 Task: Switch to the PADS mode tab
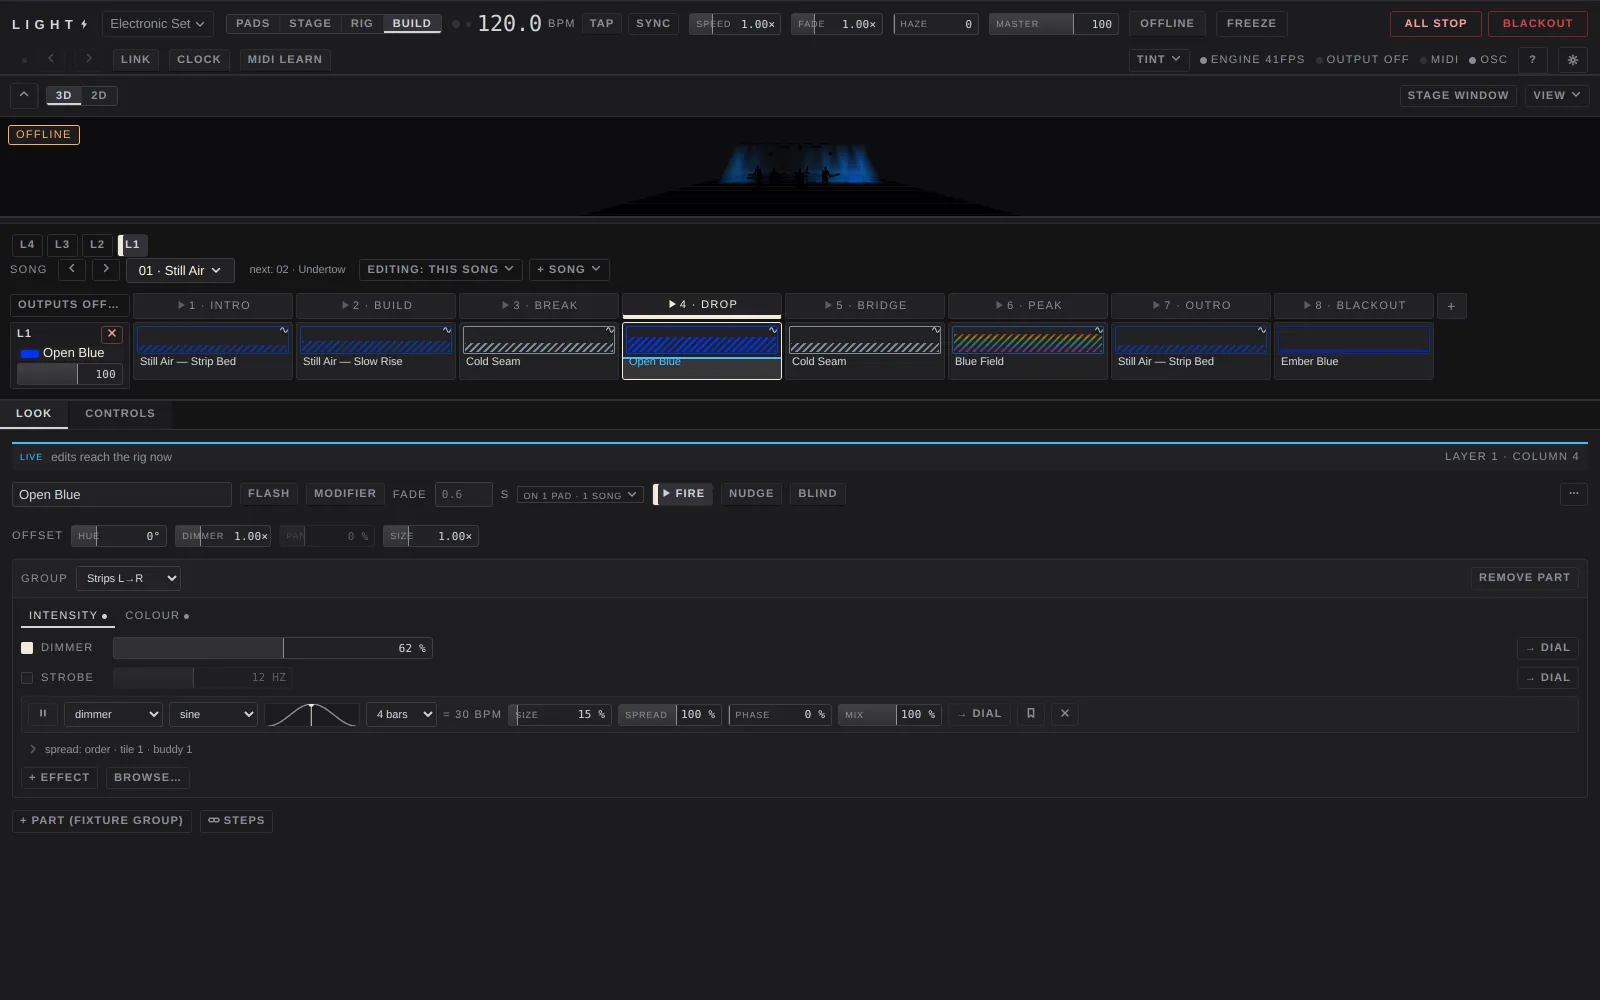click(253, 24)
